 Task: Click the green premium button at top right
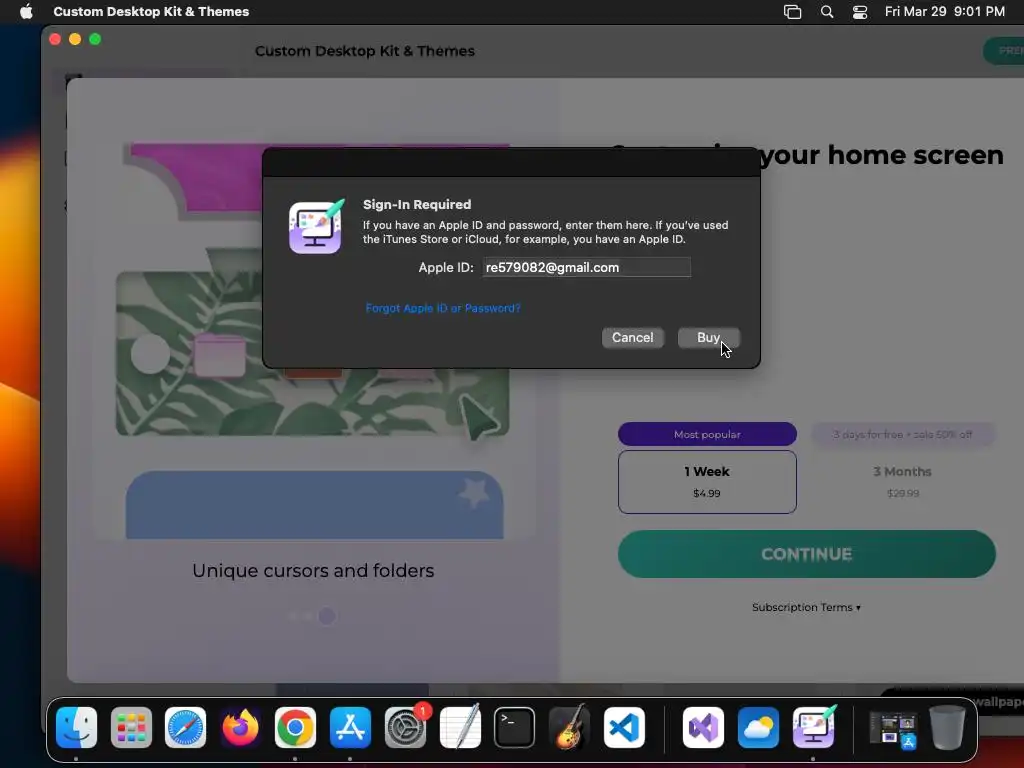pos(1004,51)
